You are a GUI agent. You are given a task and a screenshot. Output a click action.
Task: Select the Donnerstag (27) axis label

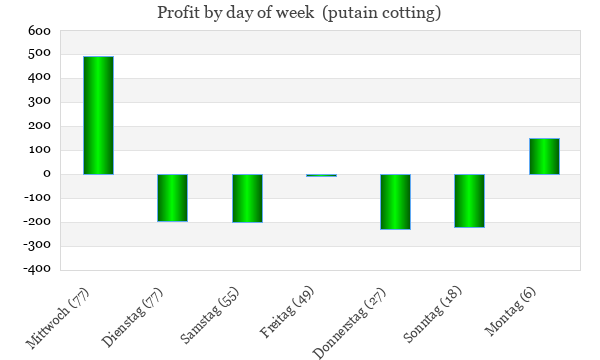pyautogui.click(x=349, y=324)
